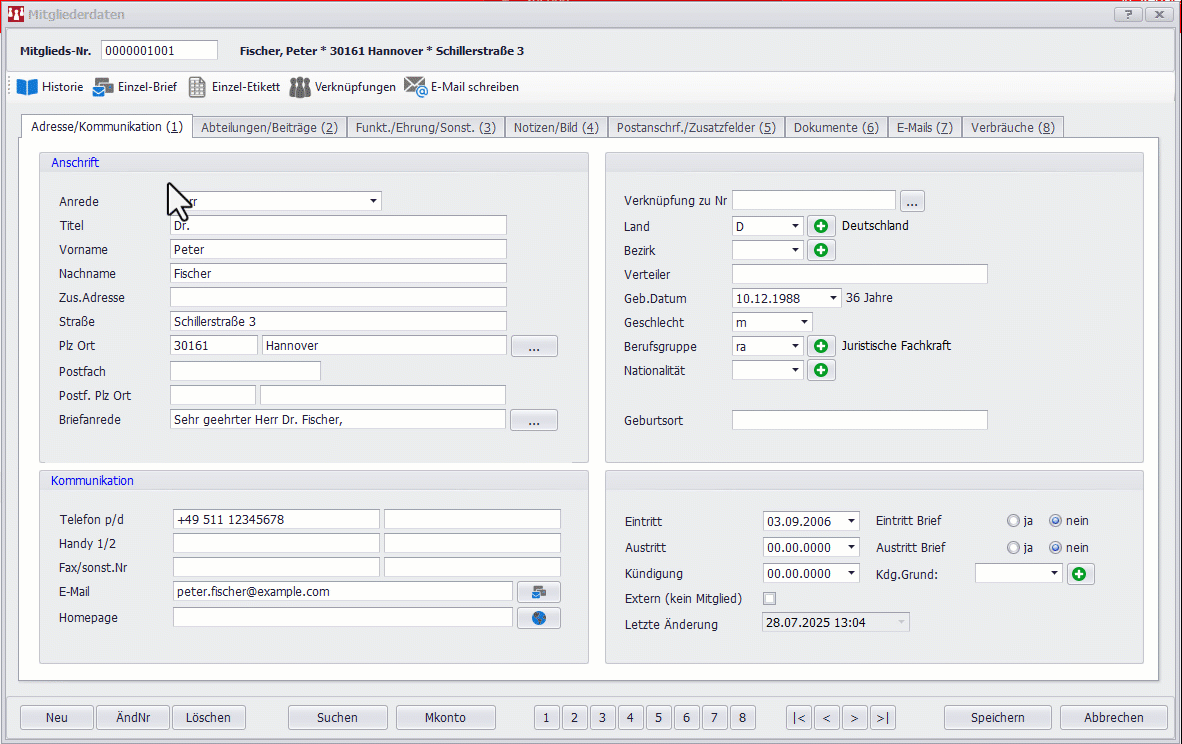The height and width of the screenshot is (744, 1182).
Task: Open Verknüpfungen people icon
Action: point(300,87)
